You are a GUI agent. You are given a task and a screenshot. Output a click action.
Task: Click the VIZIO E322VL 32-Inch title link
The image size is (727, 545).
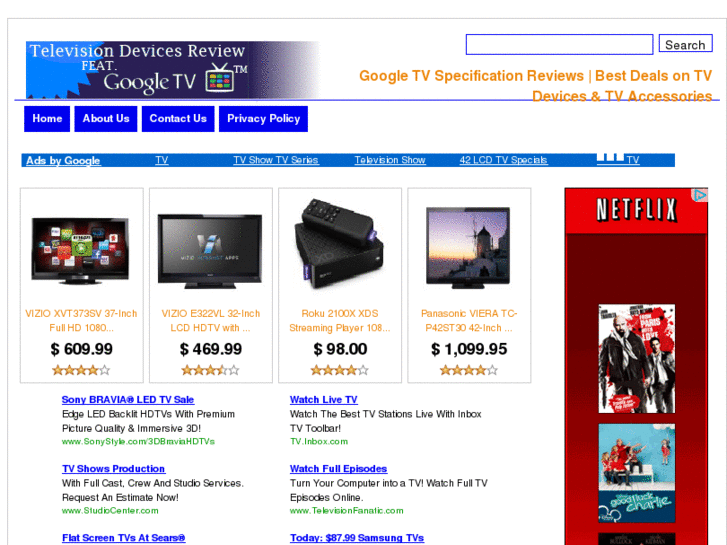click(x=210, y=321)
